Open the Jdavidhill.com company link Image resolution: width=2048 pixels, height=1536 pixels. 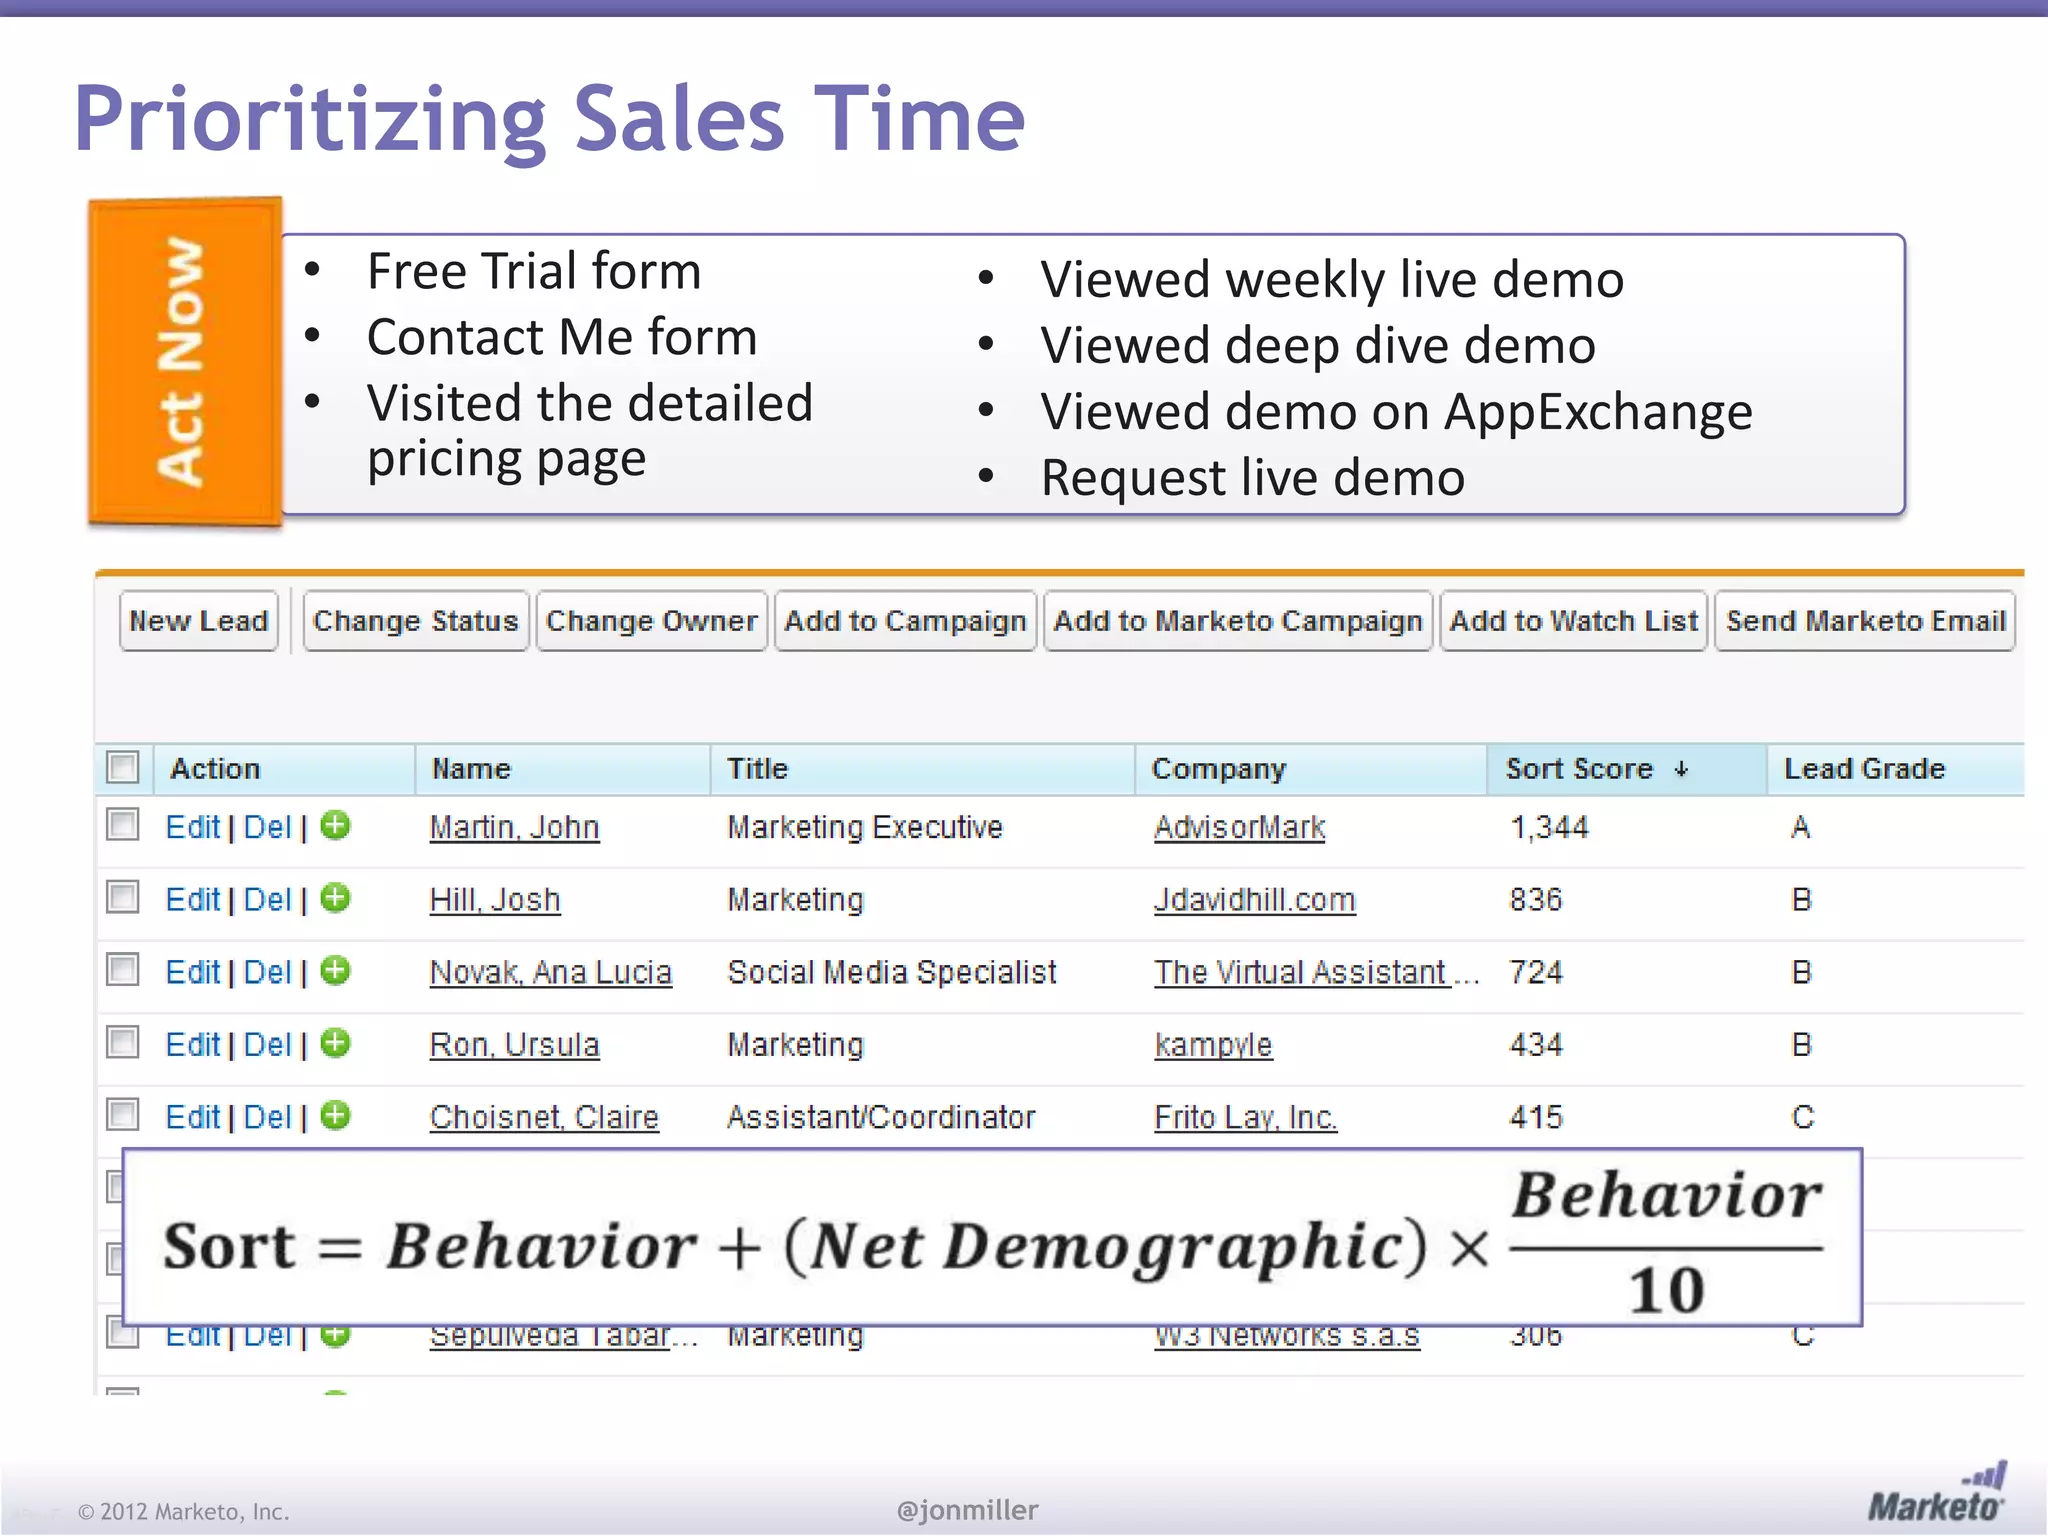[1255, 900]
